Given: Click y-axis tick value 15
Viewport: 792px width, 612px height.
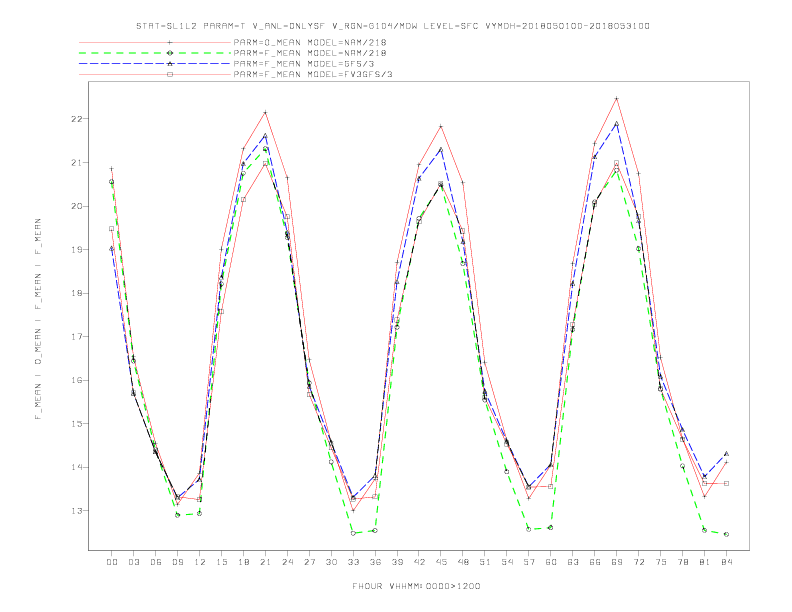Looking at the screenshot, I should click(77, 424).
